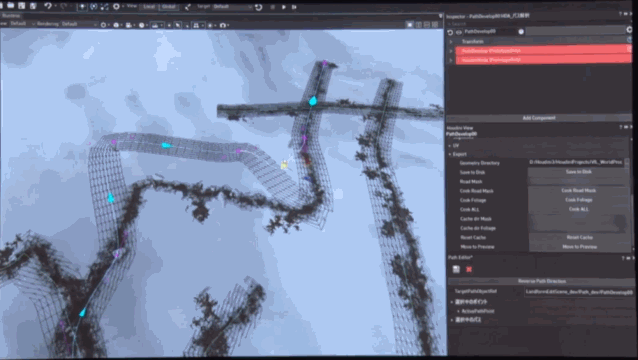Click the Geometry Directory path field
This screenshot has height=360, width=638.
click(x=576, y=162)
